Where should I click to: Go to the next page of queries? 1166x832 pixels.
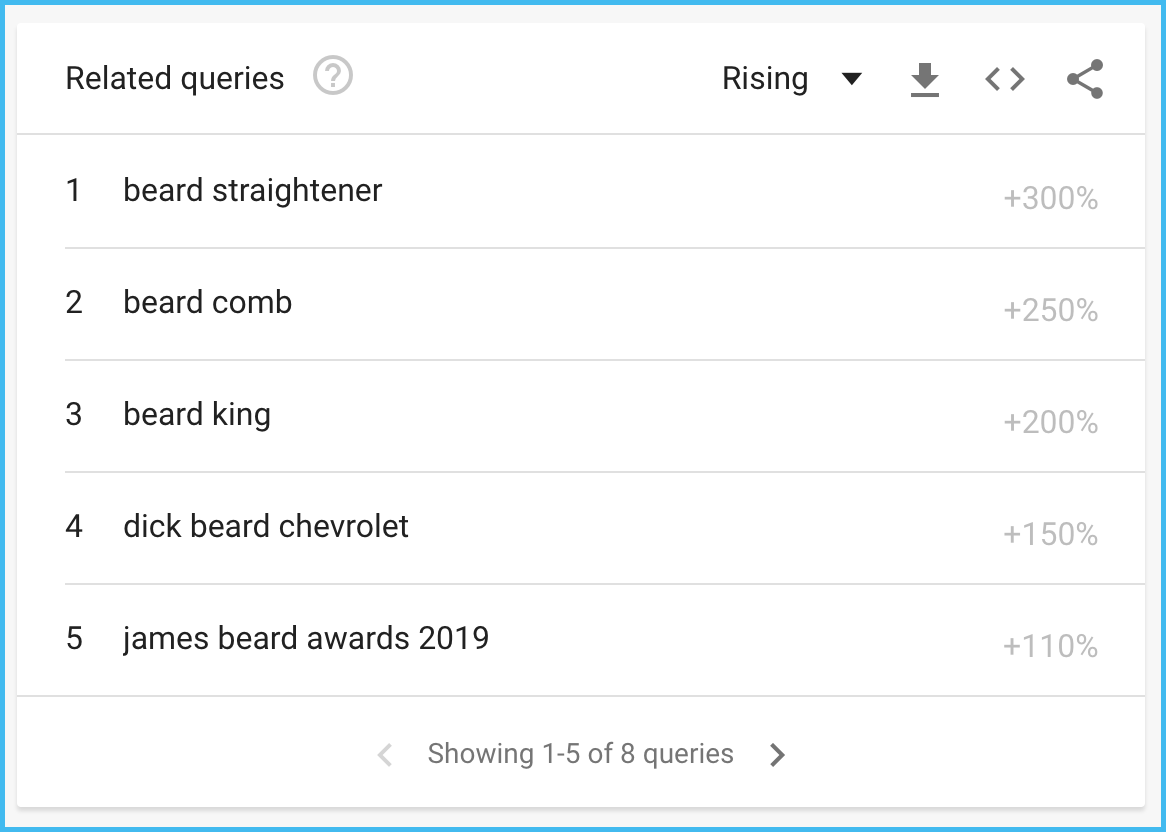pos(777,755)
